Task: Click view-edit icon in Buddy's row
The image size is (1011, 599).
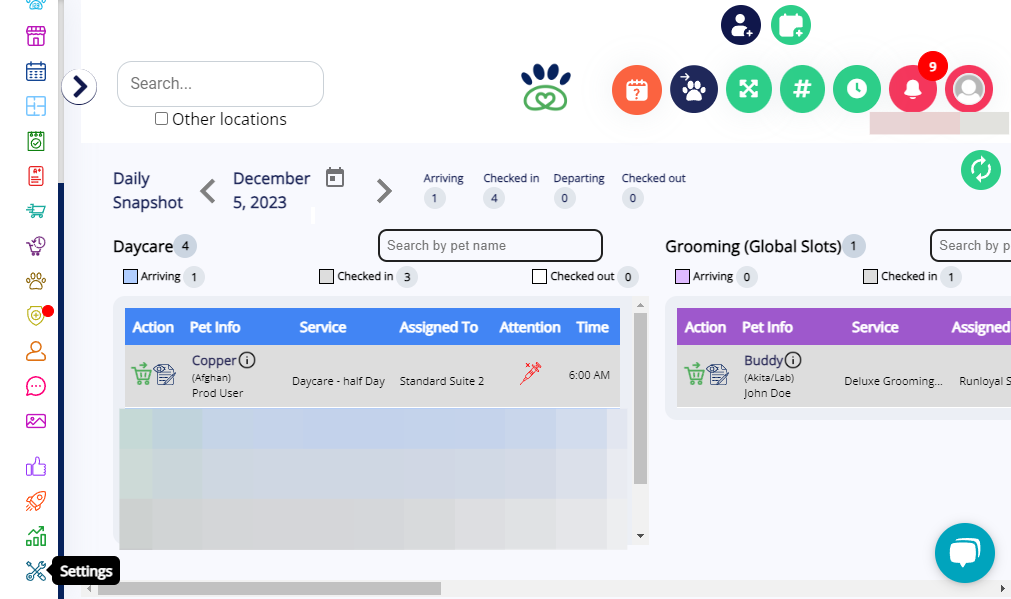Action: coord(717,374)
